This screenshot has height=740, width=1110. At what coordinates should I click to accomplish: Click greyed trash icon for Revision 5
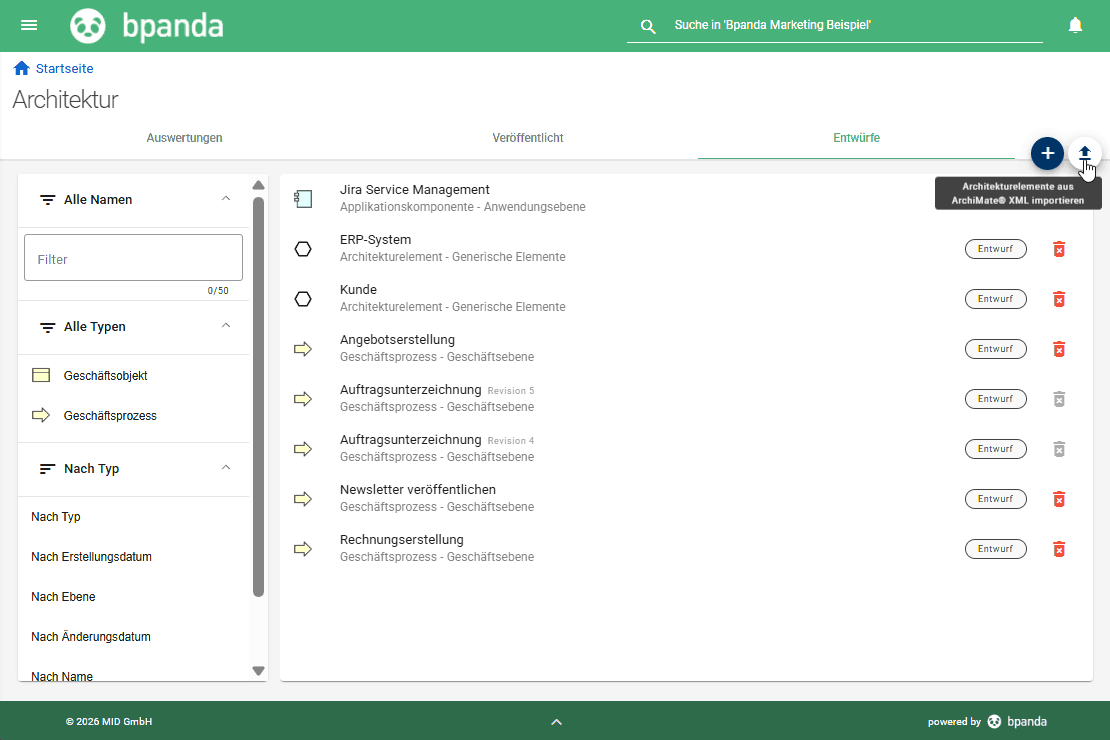[x=1059, y=399]
